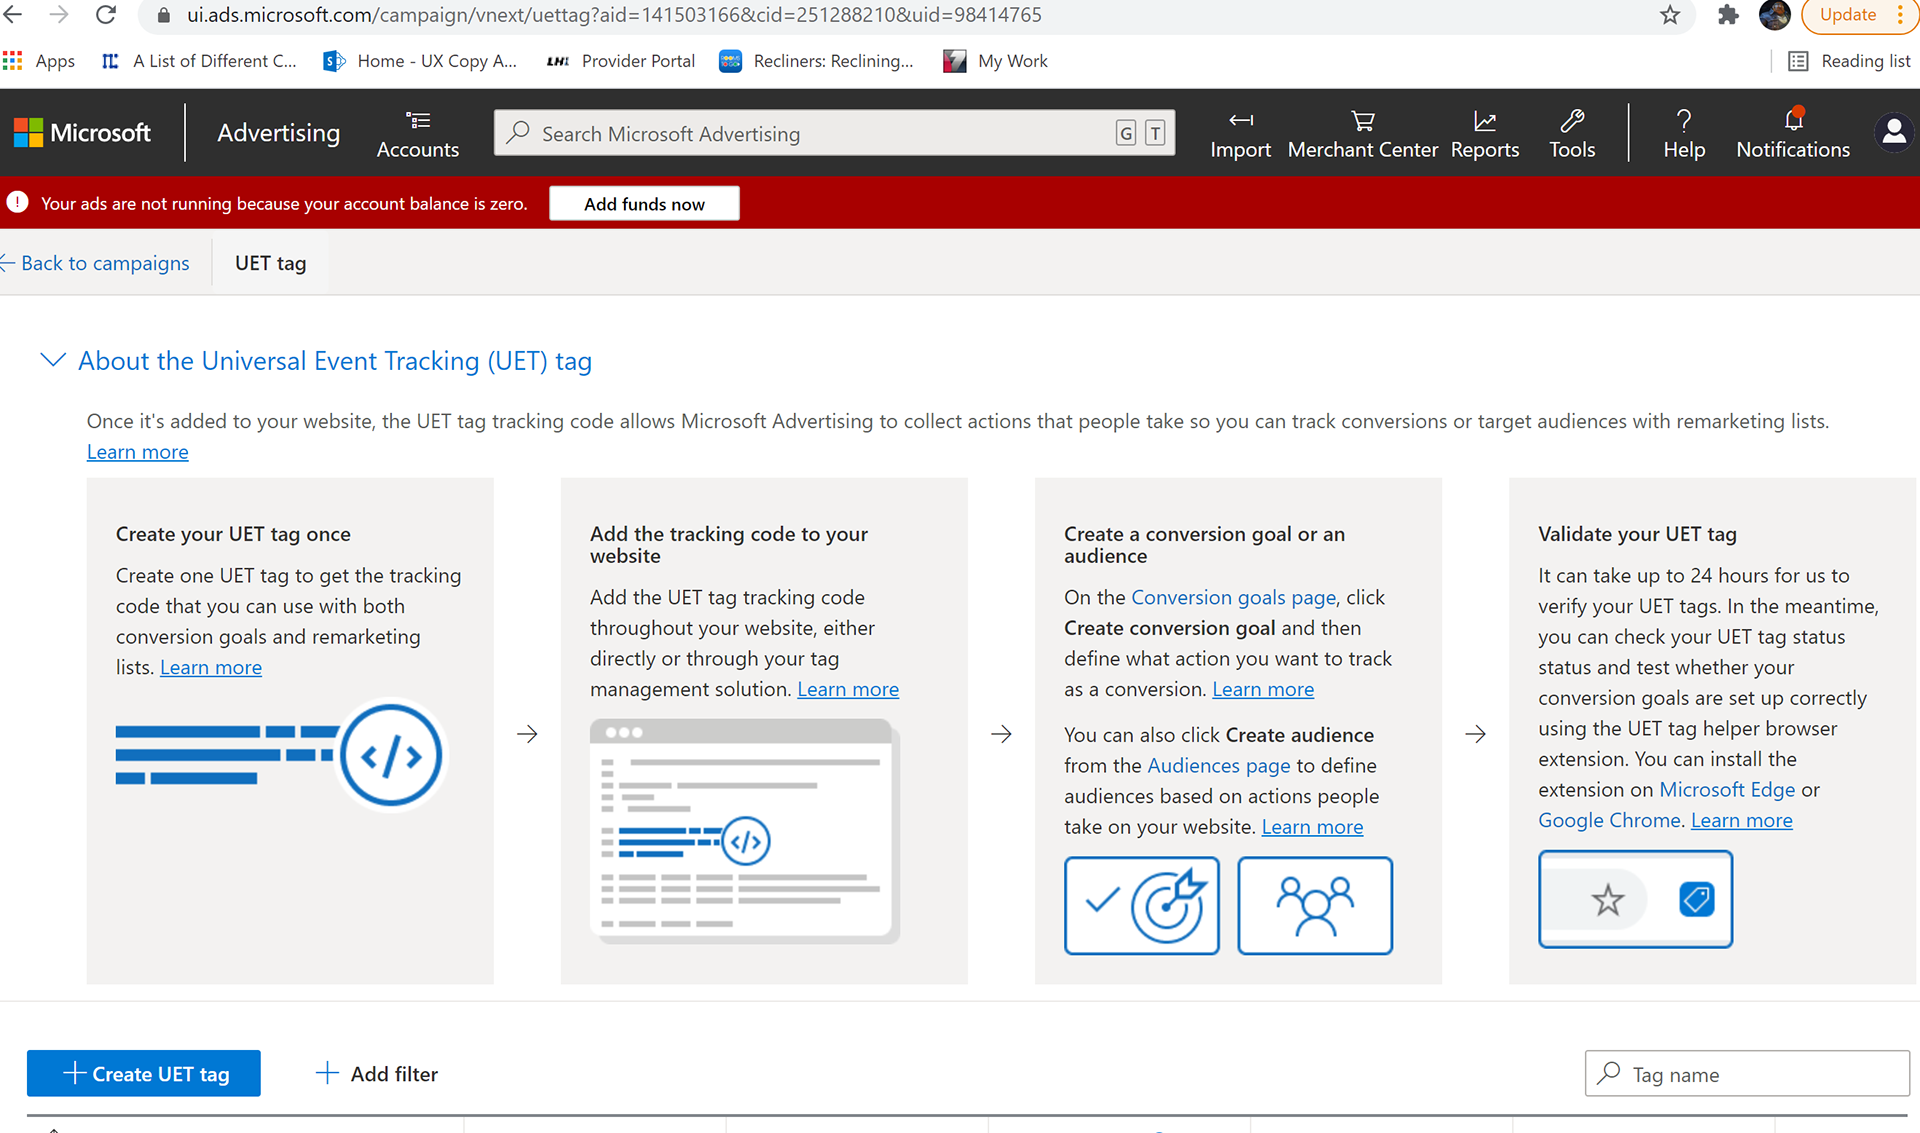Open the Help menu
1920x1133 pixels.
point(1684,134)
